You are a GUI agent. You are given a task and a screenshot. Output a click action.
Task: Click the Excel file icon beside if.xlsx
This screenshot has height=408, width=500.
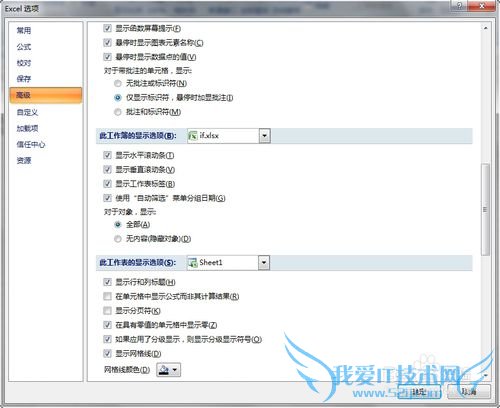coord(193,136)
